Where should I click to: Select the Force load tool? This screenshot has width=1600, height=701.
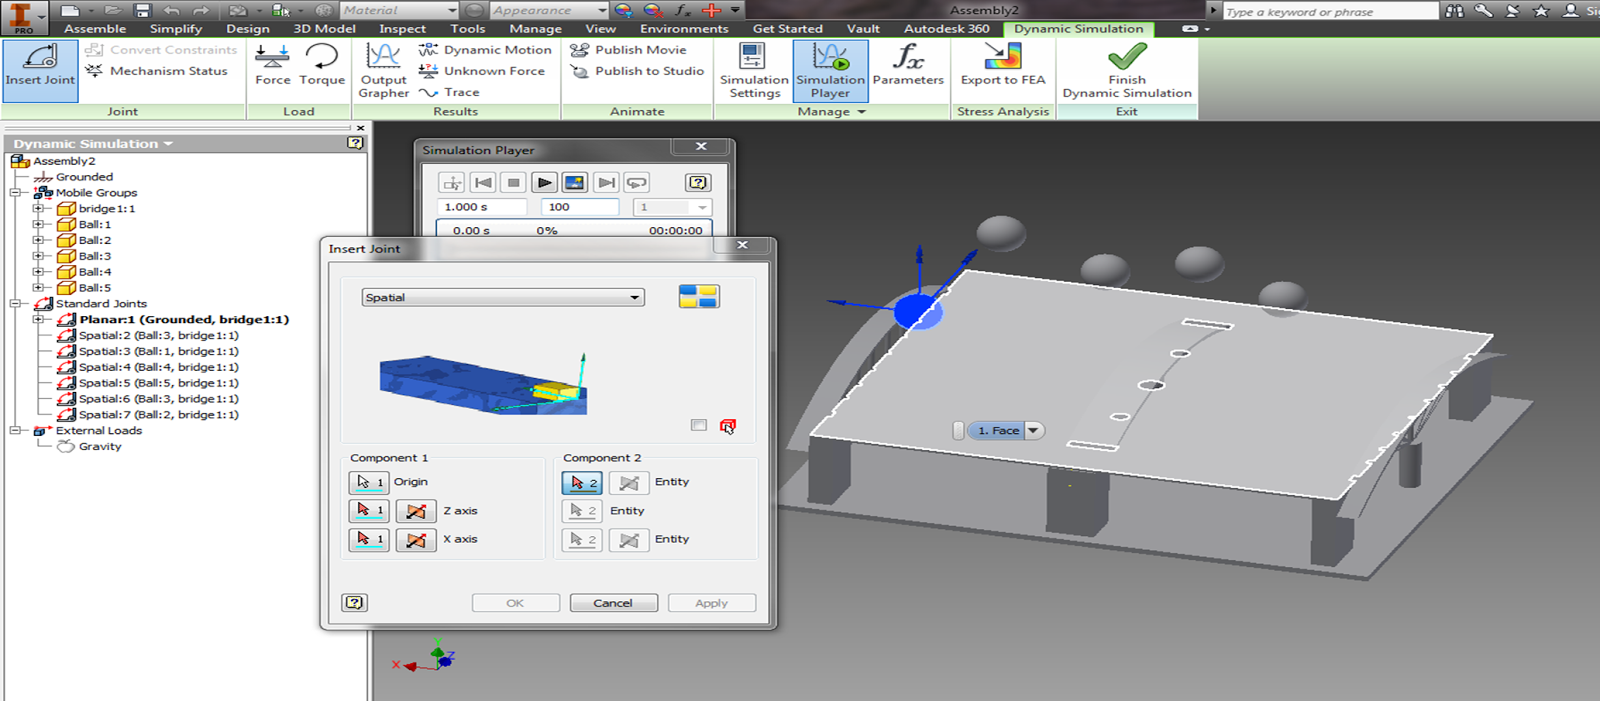[x=272, y=65]
